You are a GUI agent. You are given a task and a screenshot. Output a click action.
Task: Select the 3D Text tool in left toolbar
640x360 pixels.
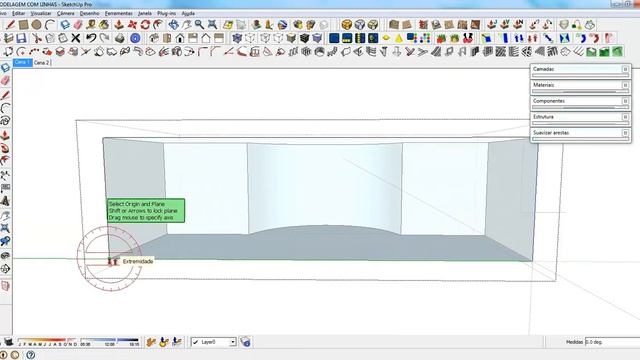point(5,201)
